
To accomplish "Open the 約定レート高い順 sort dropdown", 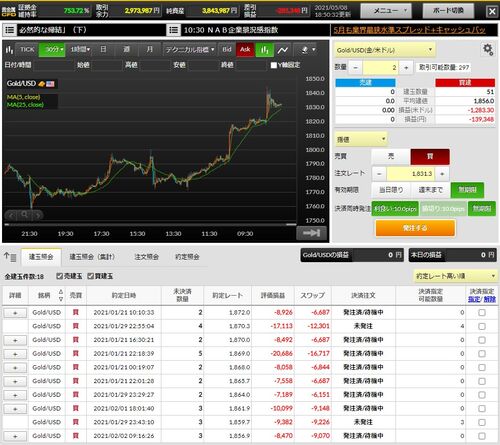I will (455, 276).
